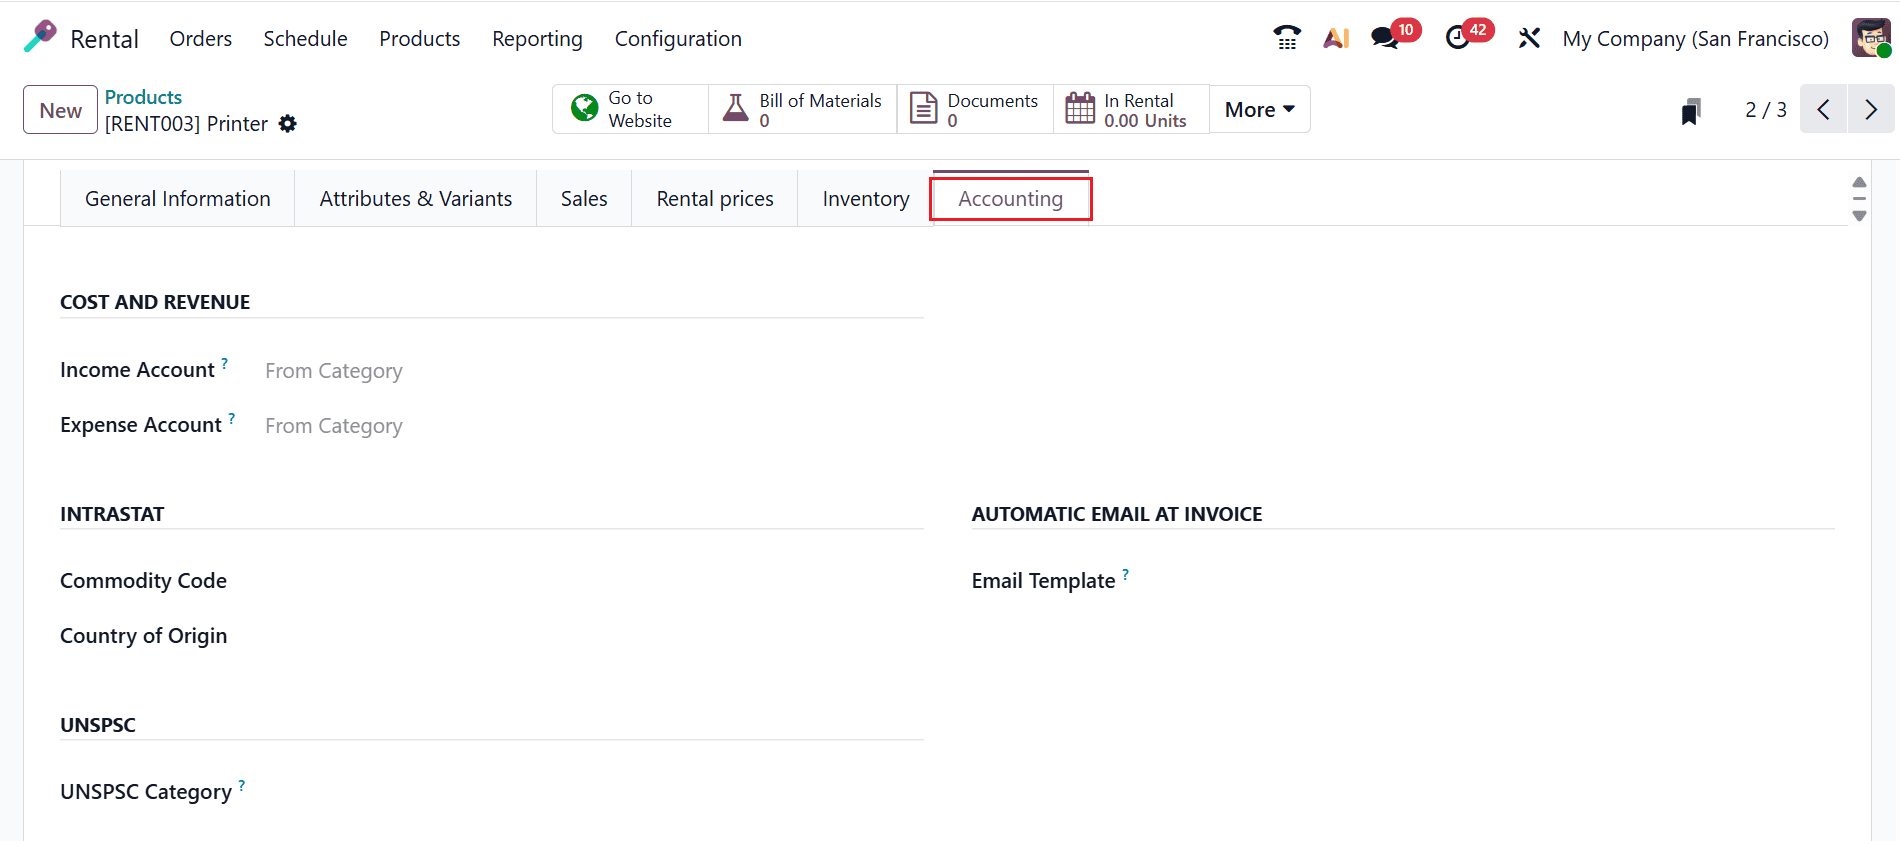Open the conversations messages icon with 10 badge

tap(1395, 36)
